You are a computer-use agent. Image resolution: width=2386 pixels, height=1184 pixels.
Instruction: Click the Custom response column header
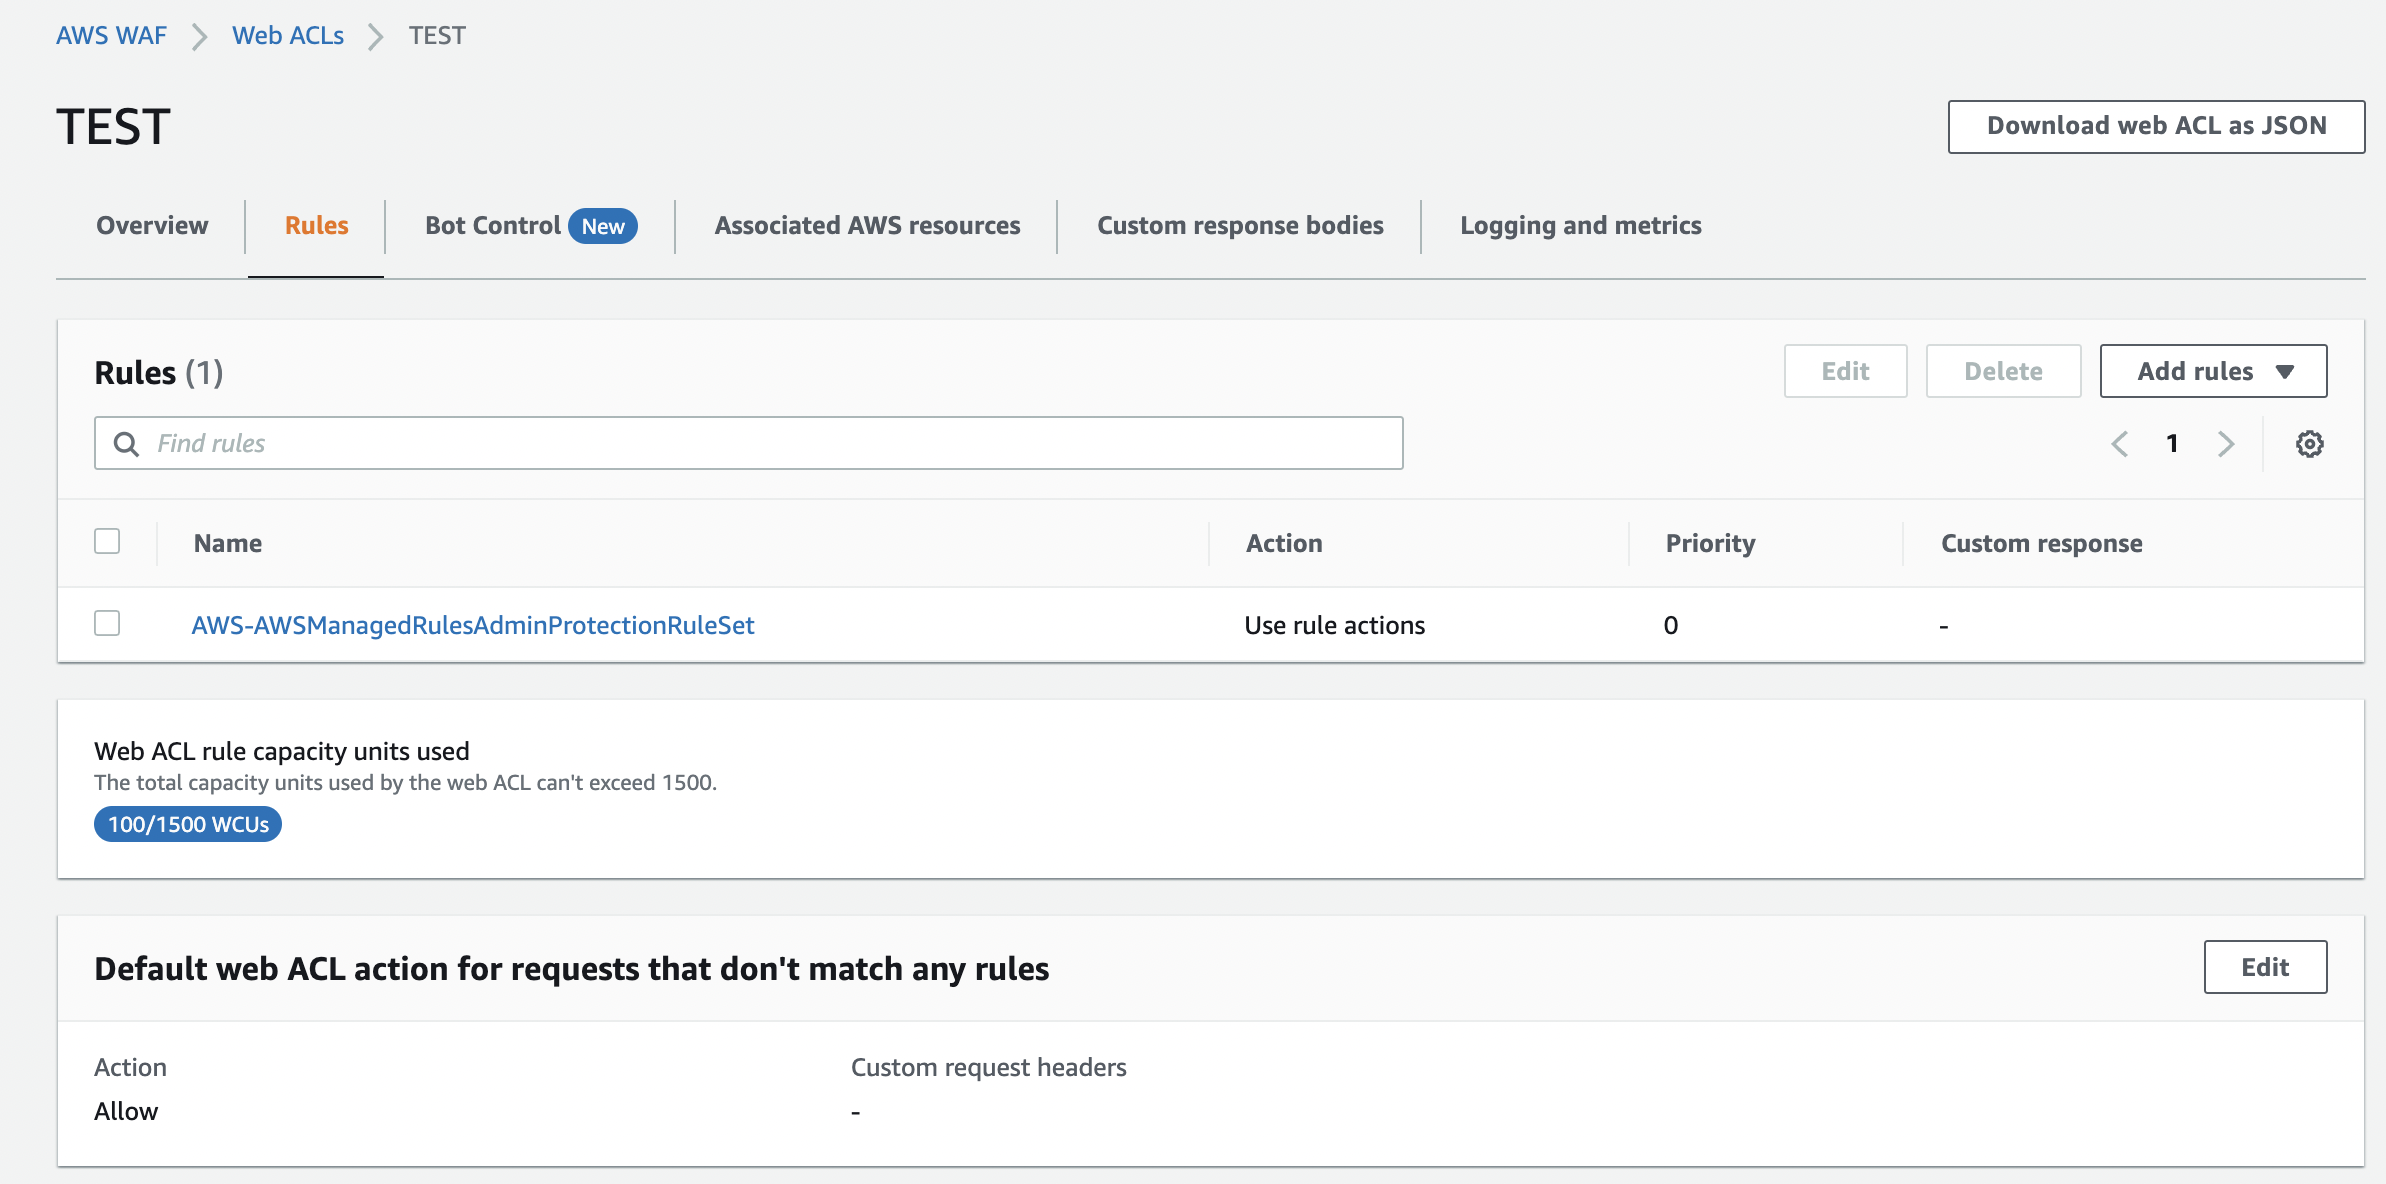click(2042, 543)
